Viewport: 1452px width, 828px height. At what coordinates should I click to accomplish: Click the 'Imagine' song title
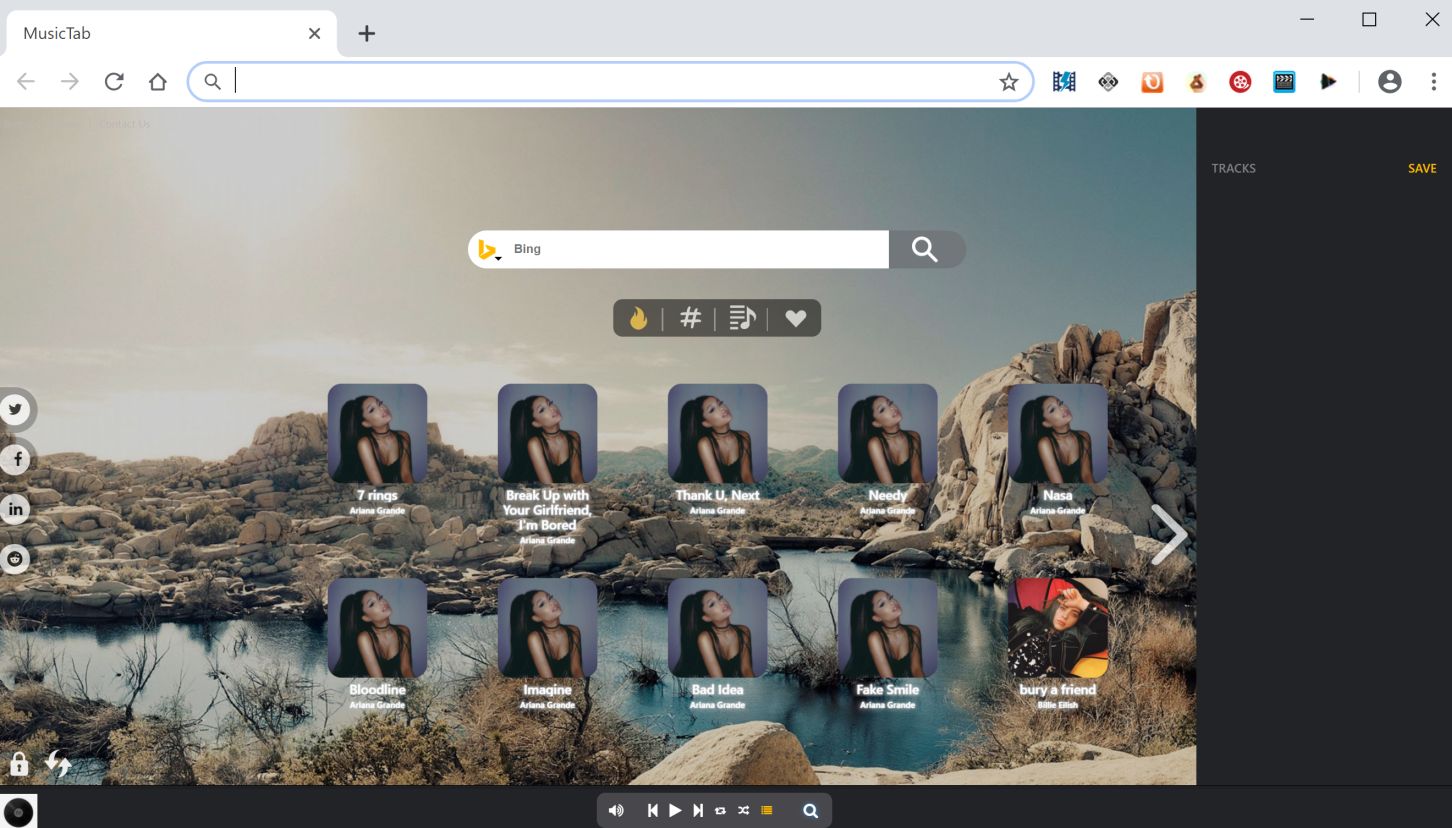[x=547, y=689]
